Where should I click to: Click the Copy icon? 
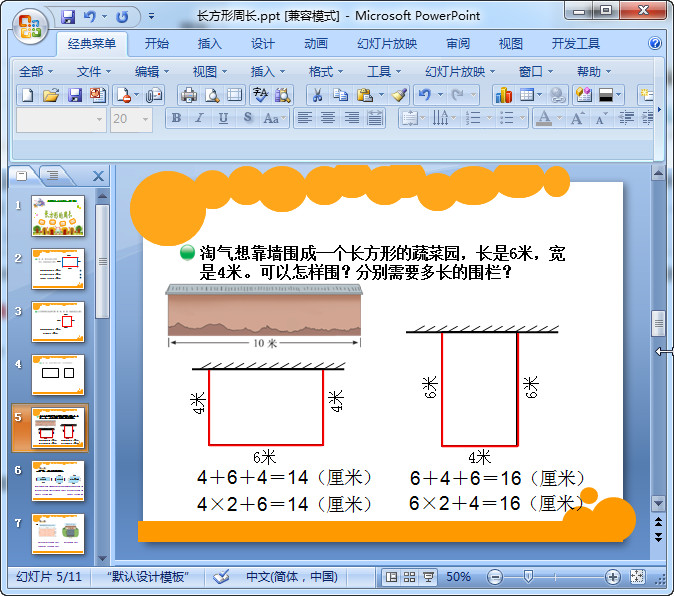click(x=341, y=95)
